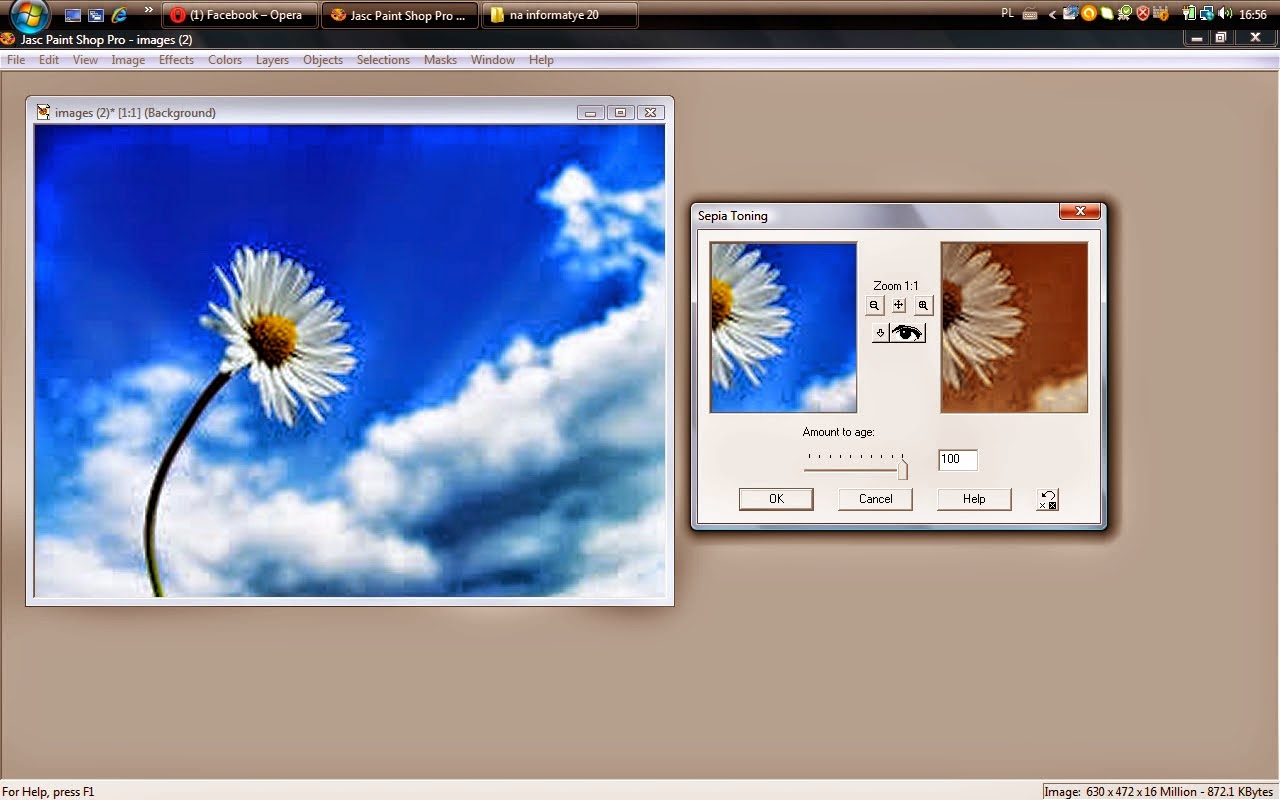Viewport: 1280px width, 800px height.
Task: Close the Sepia Toning dialog
Action: [1080, 211]
